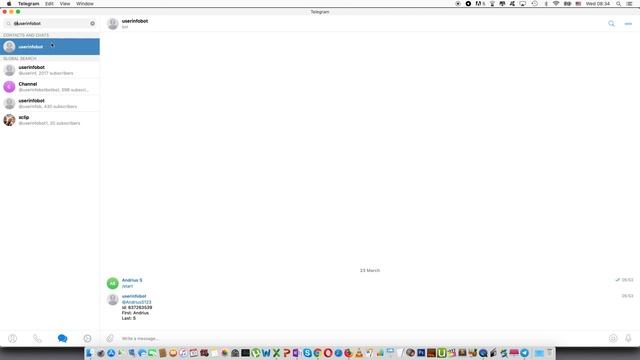Open userinfobot profile from chat header name
Image resolution: width=640 pixels, height=360 pixels.
[x=135, y=21]
